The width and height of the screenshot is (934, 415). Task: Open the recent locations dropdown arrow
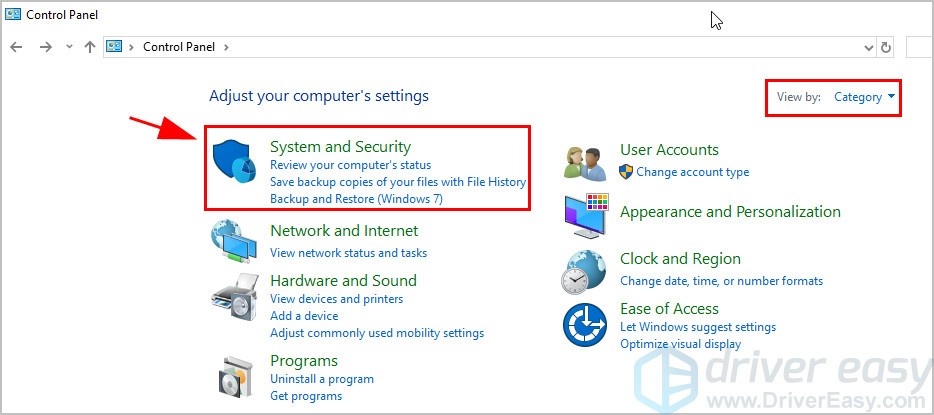pyautogui.click(x=70, y=47)
